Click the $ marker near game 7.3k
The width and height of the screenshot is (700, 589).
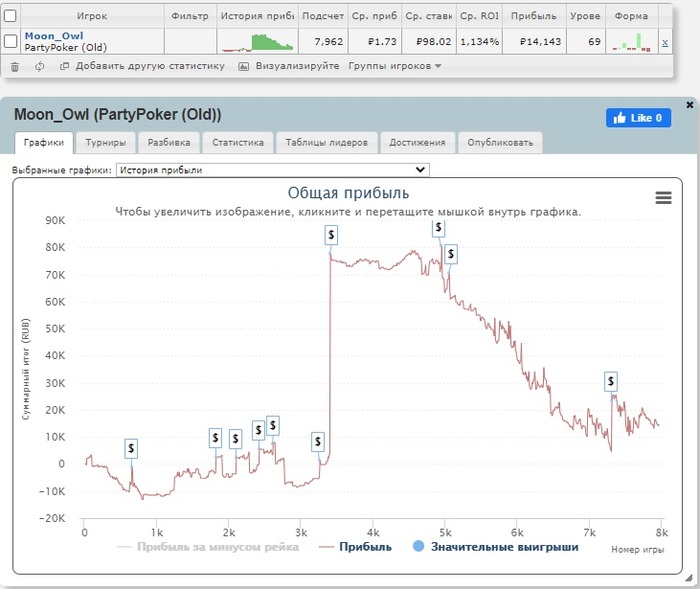click(611, 382)
